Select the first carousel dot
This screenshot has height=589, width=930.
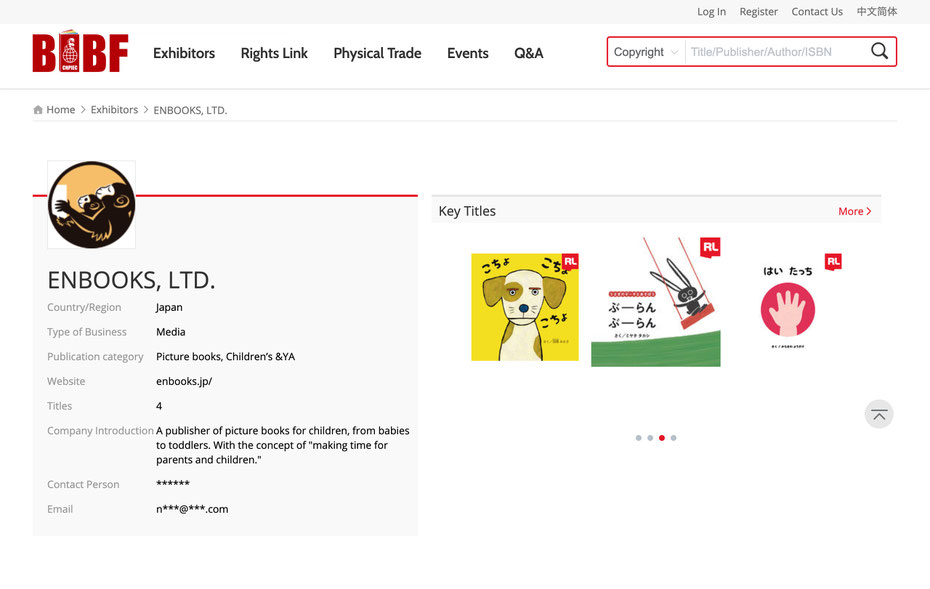tap(638, 438)
